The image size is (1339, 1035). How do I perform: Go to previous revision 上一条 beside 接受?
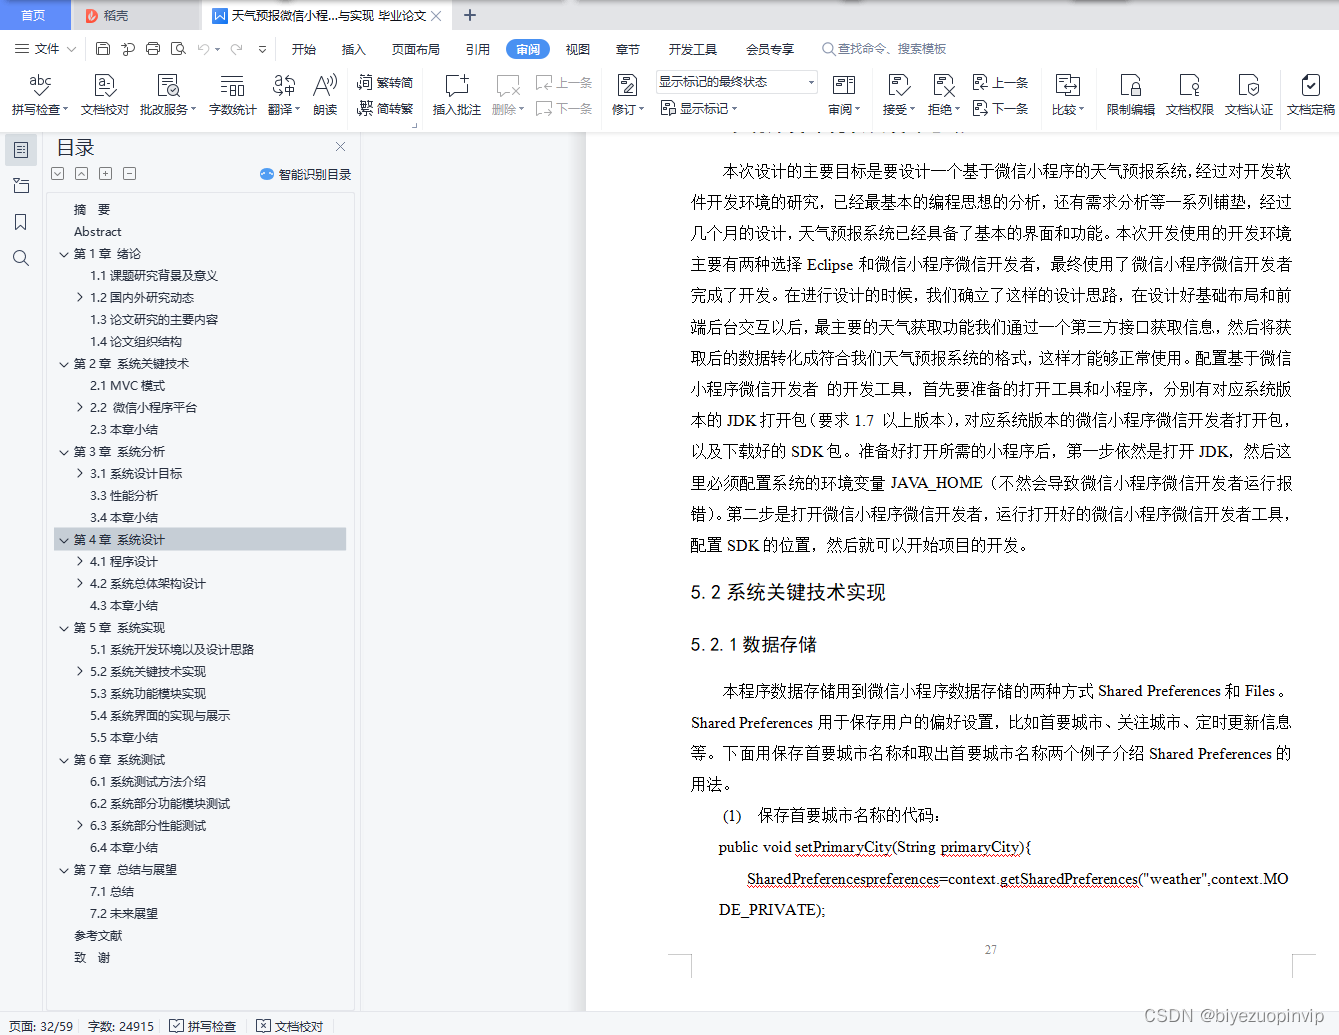click(1000, 83)
